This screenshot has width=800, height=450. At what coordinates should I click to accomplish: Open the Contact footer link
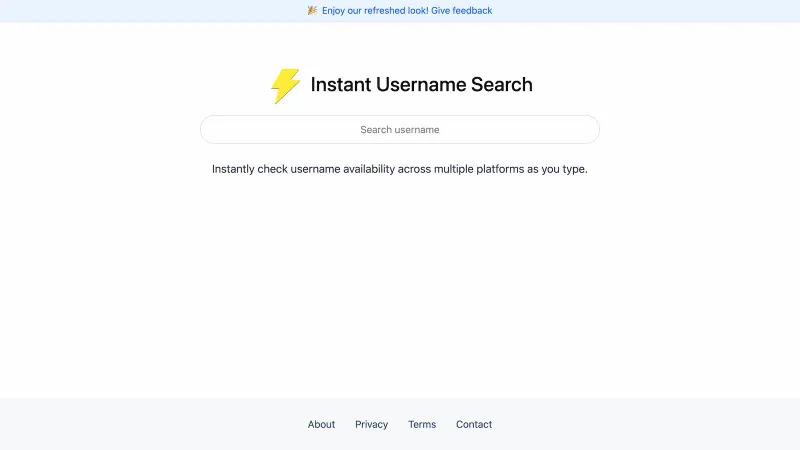[474, 424]
